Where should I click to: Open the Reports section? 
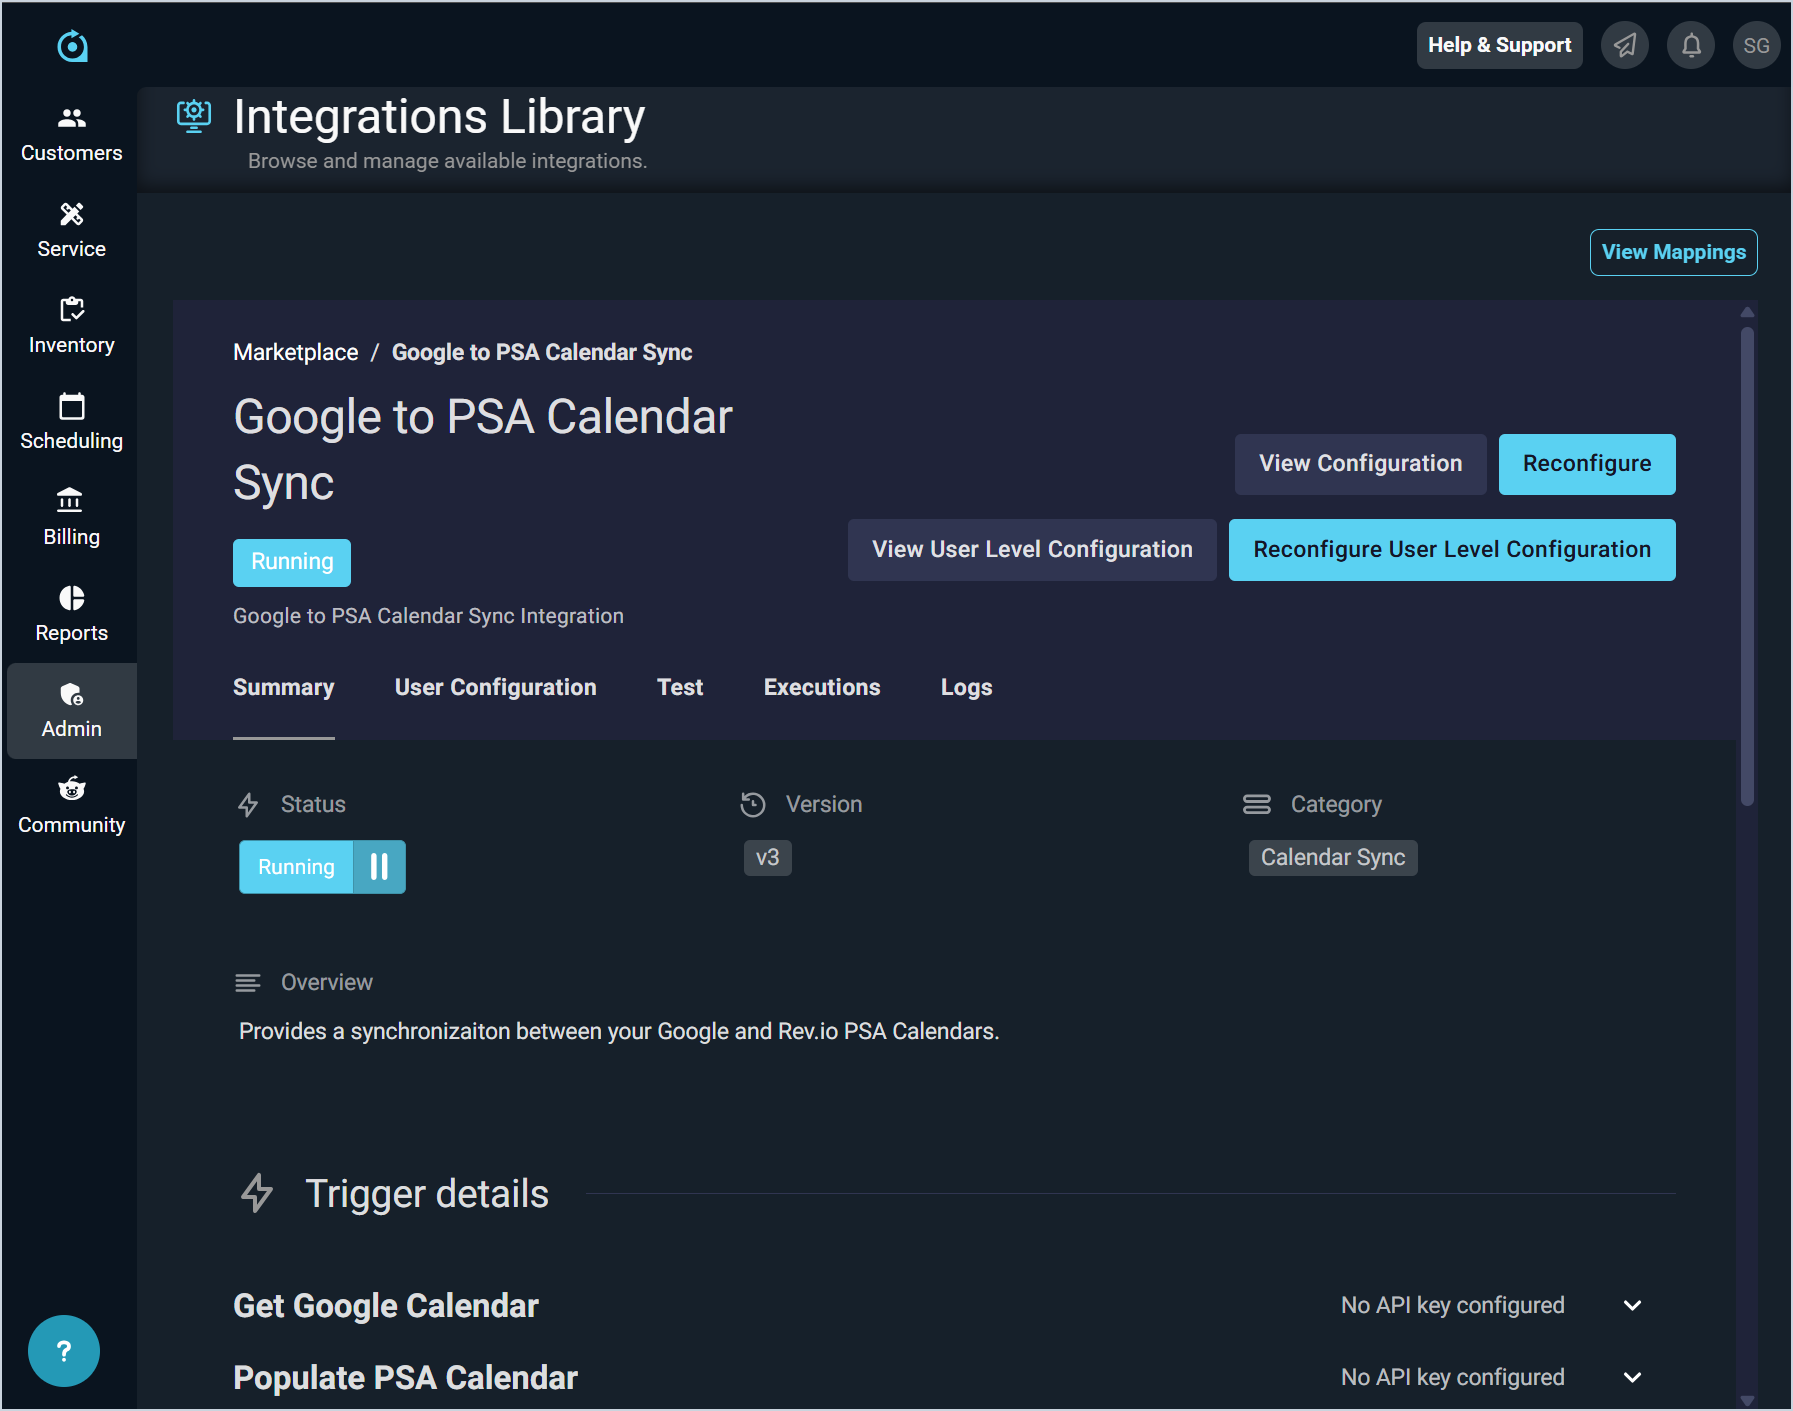71,614
